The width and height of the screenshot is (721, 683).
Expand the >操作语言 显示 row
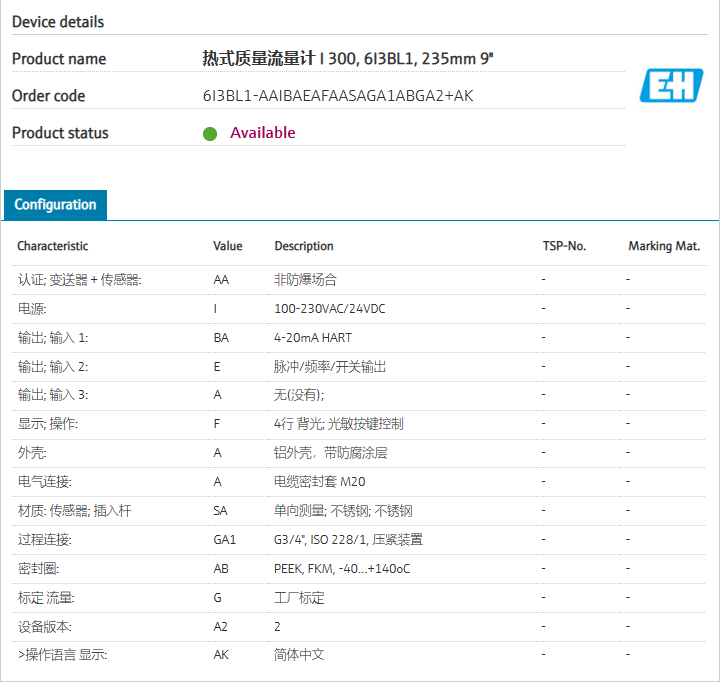(x=62, y=655)
